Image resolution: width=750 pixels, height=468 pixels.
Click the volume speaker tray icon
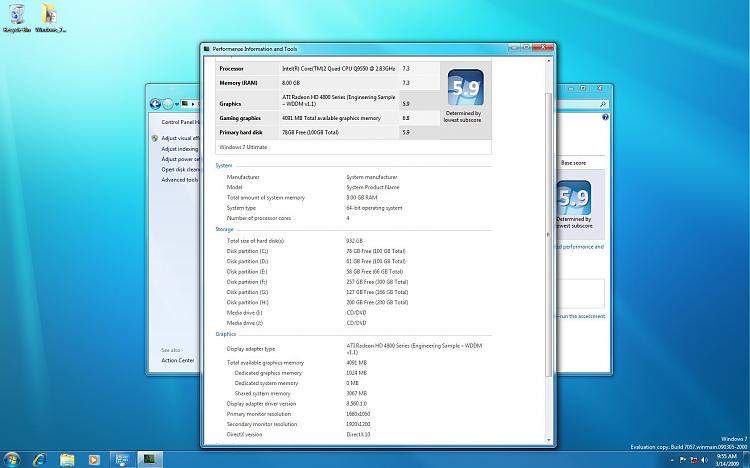704,460
